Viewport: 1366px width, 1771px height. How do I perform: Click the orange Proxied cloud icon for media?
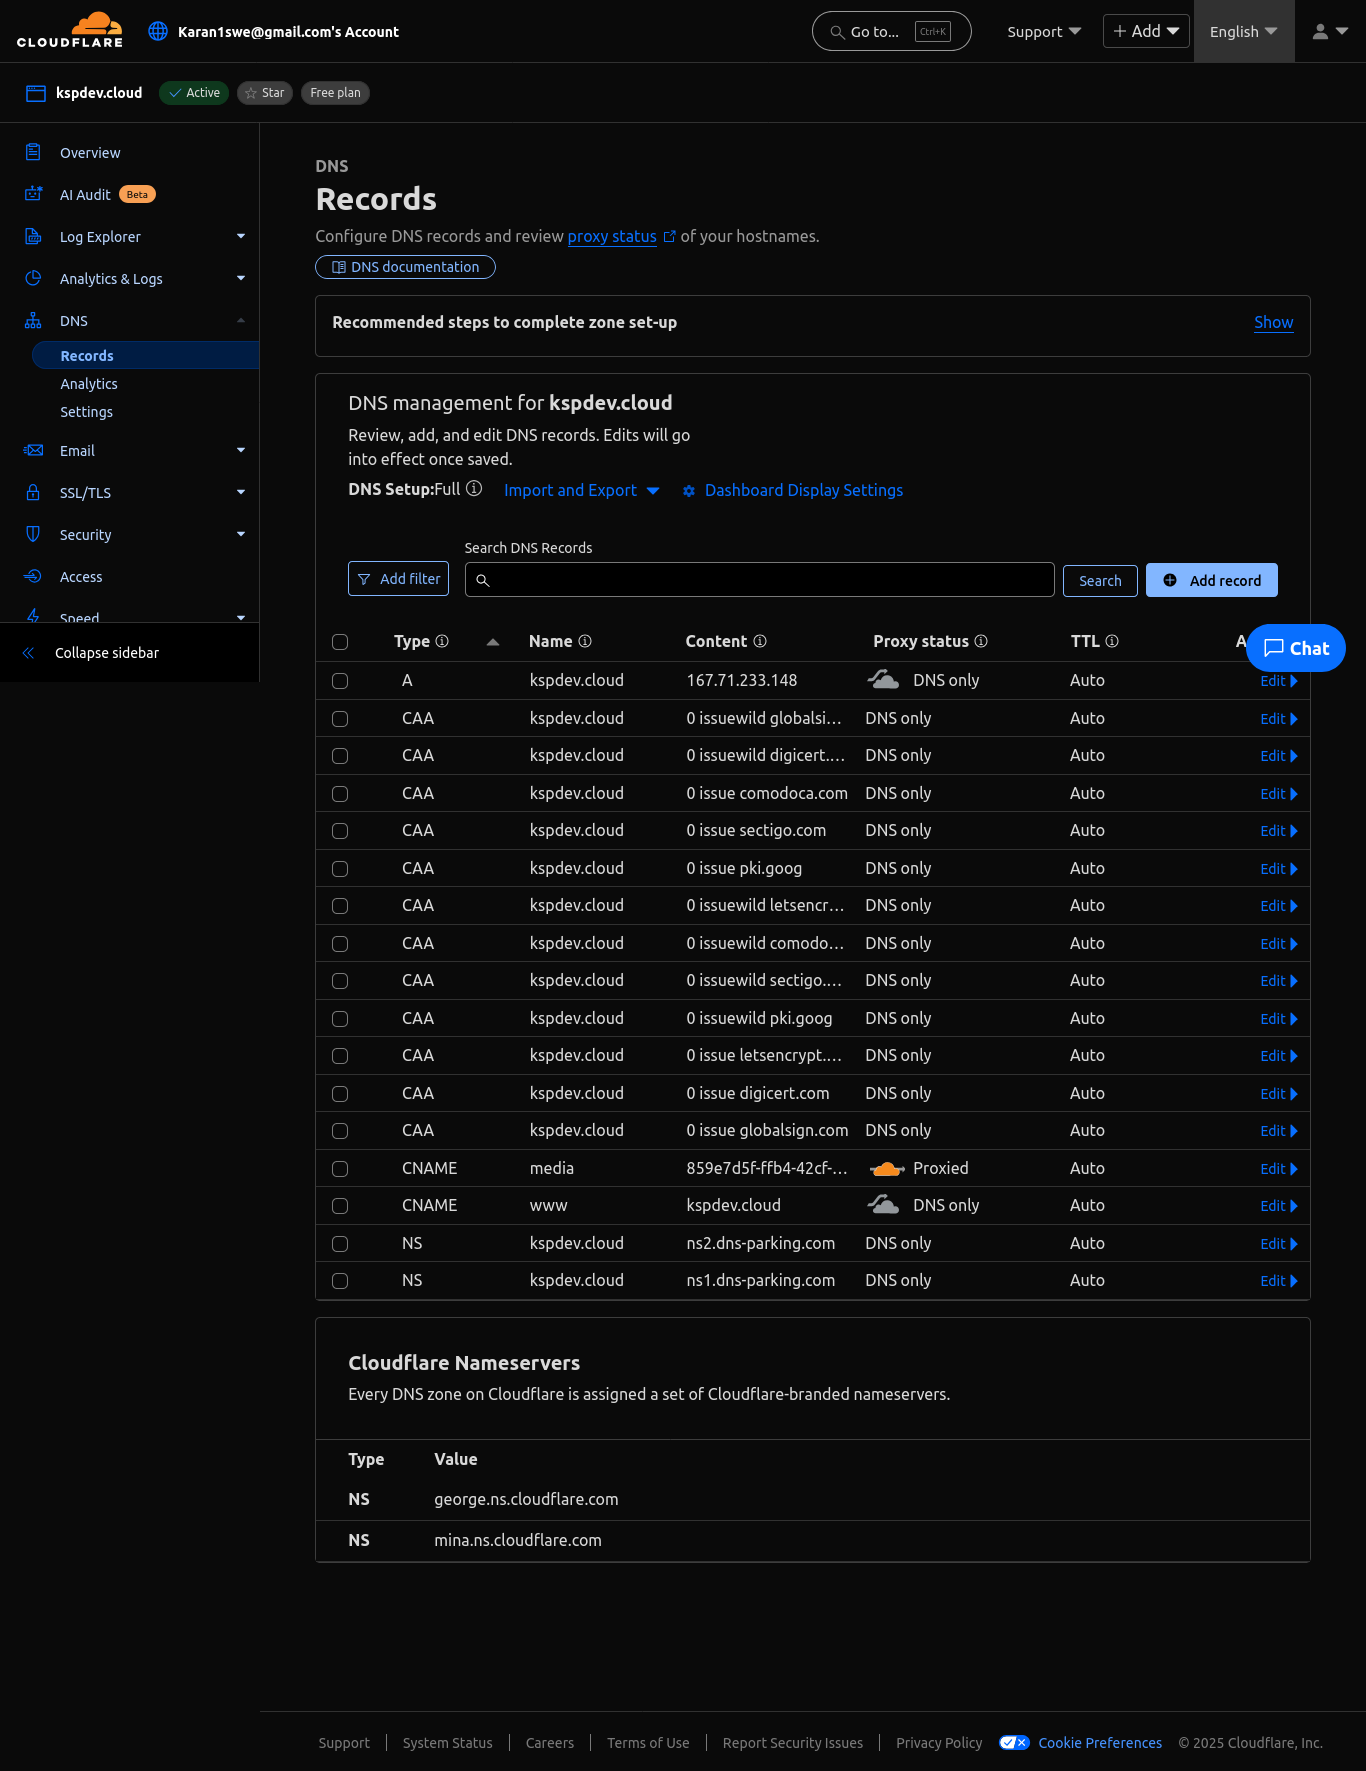coord(886,1168)
